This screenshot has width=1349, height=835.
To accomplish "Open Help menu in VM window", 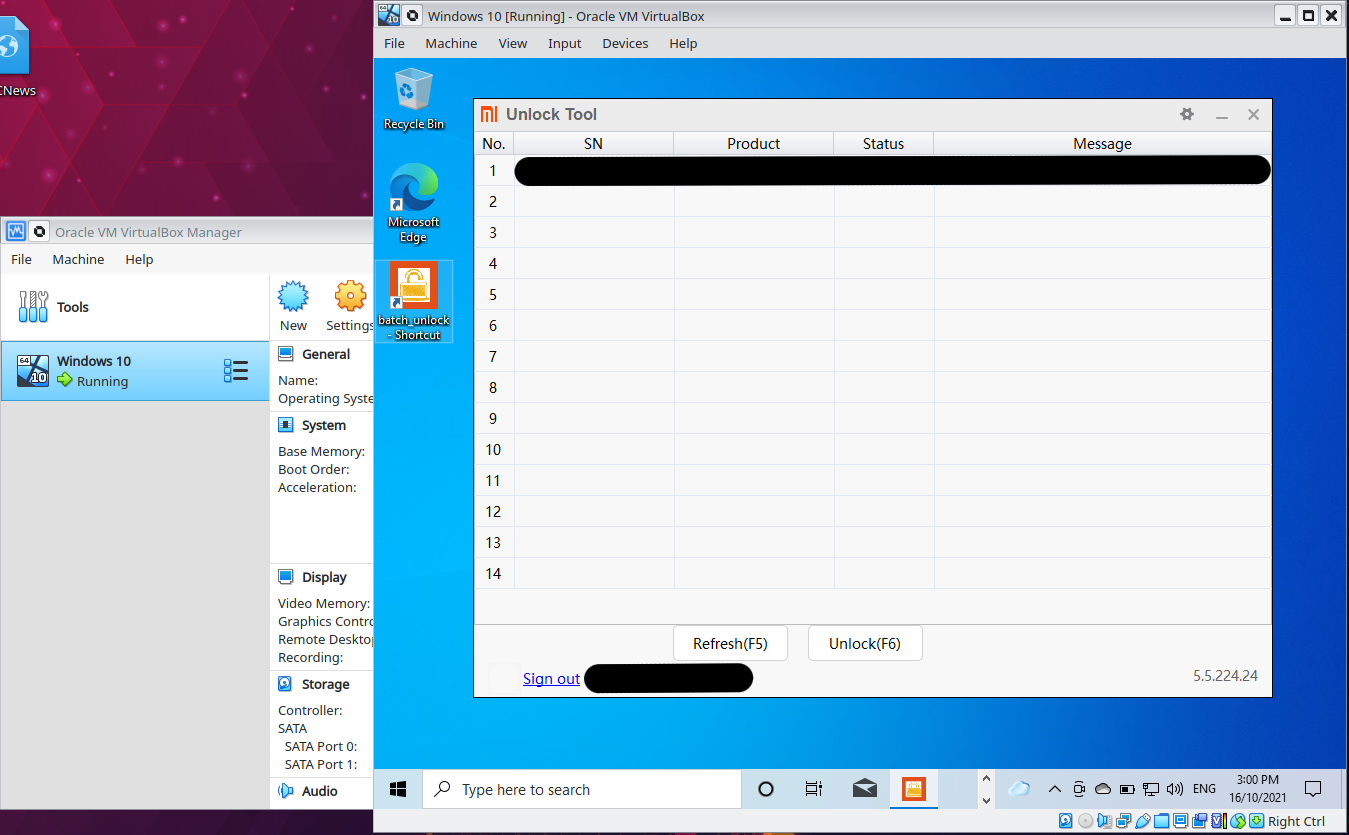I will [x=683, y=43].
